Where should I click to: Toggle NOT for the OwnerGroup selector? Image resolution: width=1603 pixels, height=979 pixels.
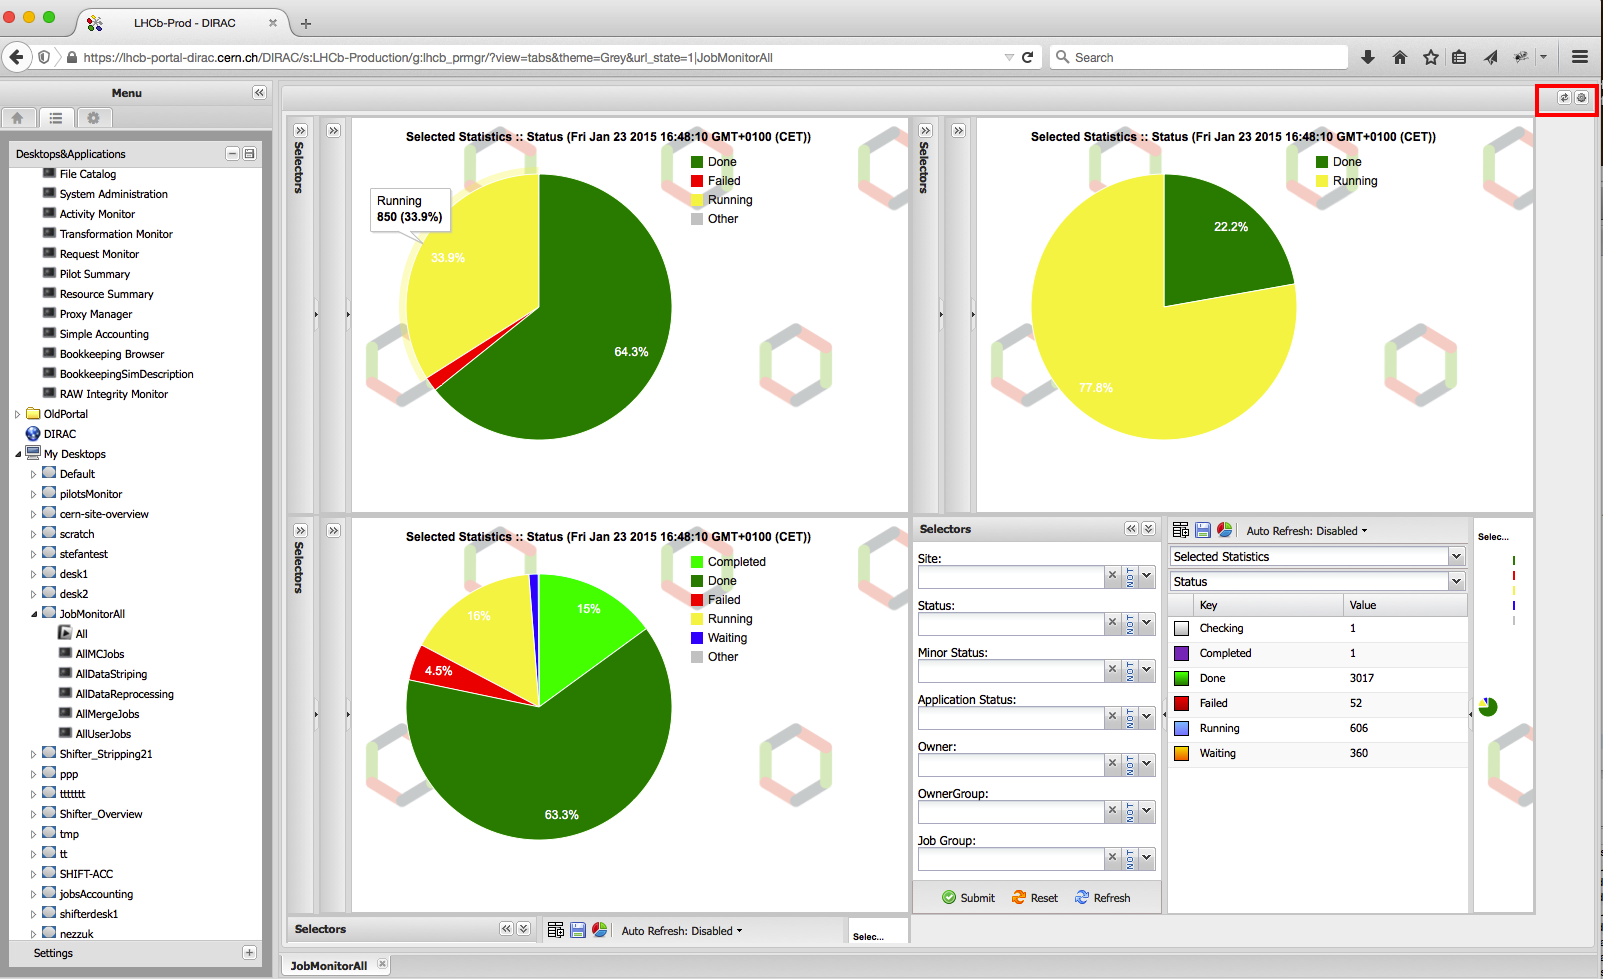pos(1130,811)
